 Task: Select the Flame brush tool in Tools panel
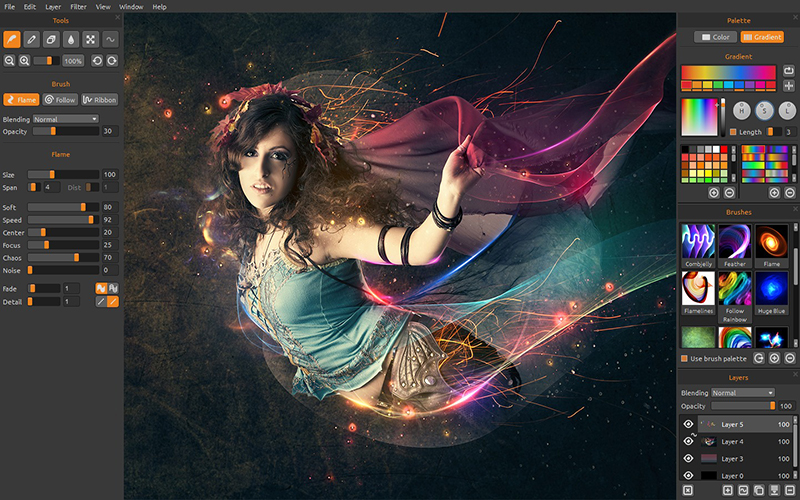pyautogui.click(x=12, y=39)
